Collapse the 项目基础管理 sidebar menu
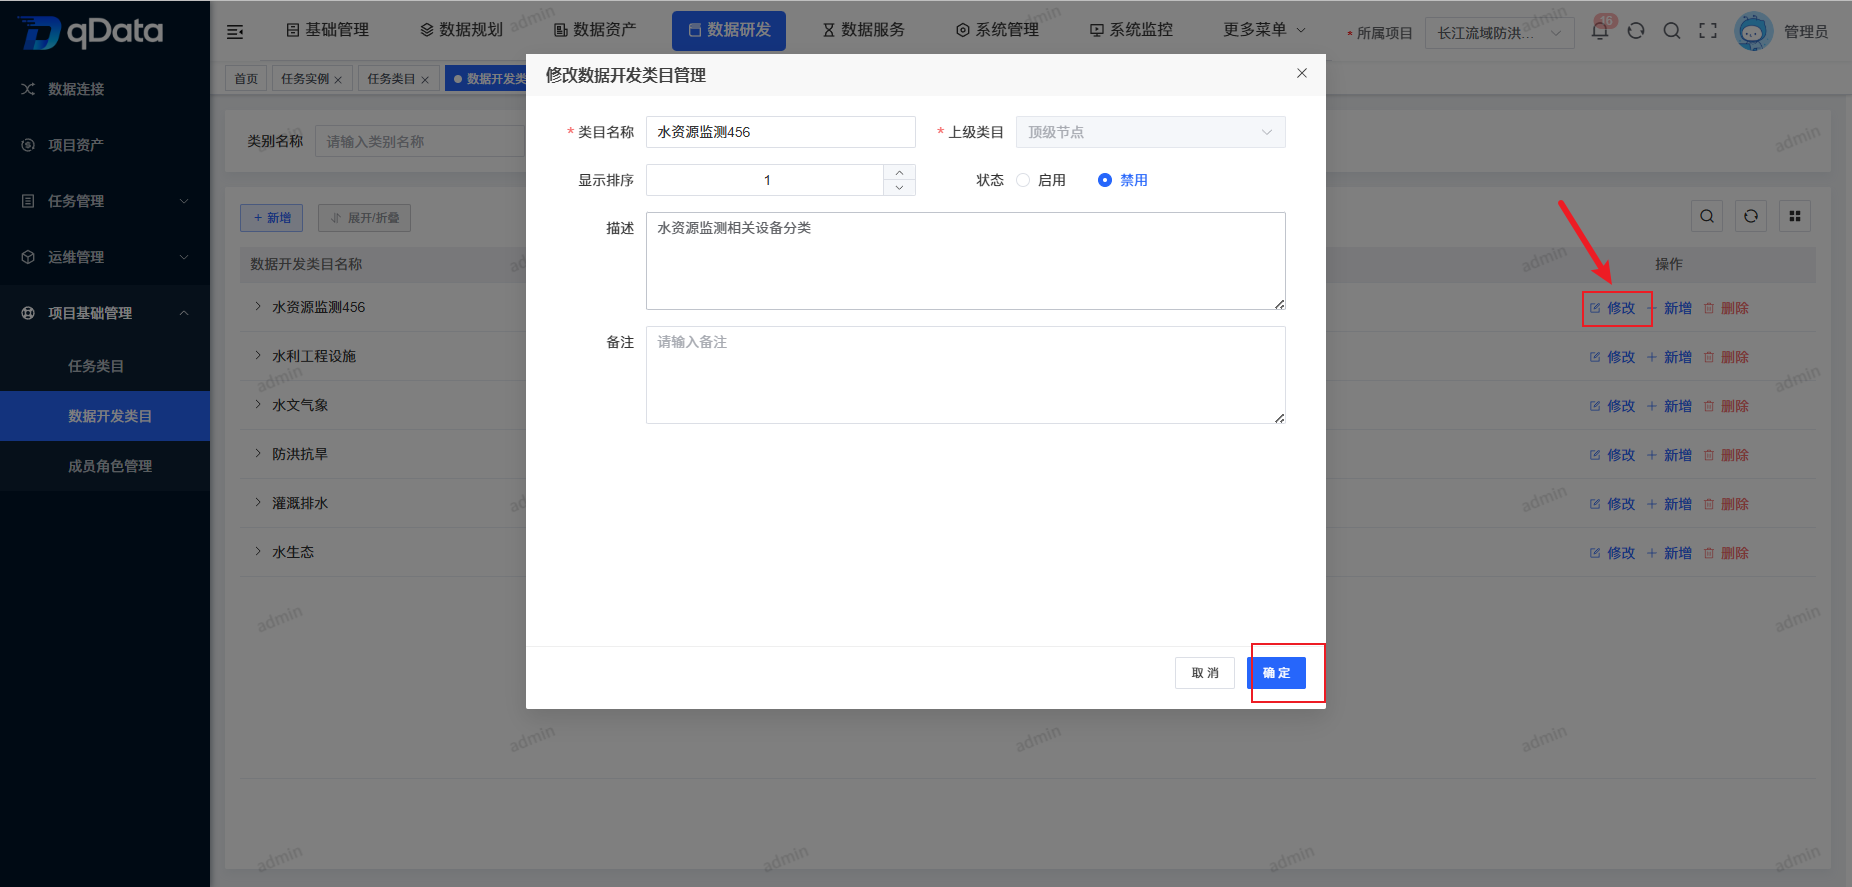Screen dimensions: 1852x887 click(x=105, y=313)
